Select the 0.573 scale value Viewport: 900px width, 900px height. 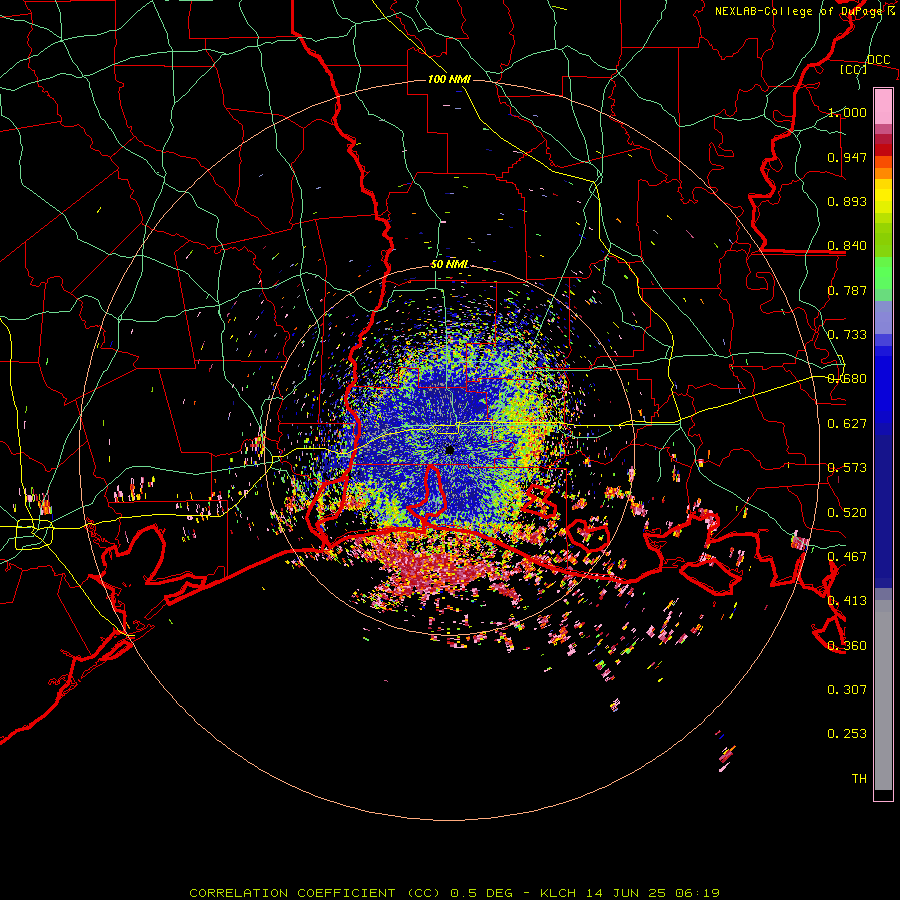pyautogui.click(x=847, y=468)
